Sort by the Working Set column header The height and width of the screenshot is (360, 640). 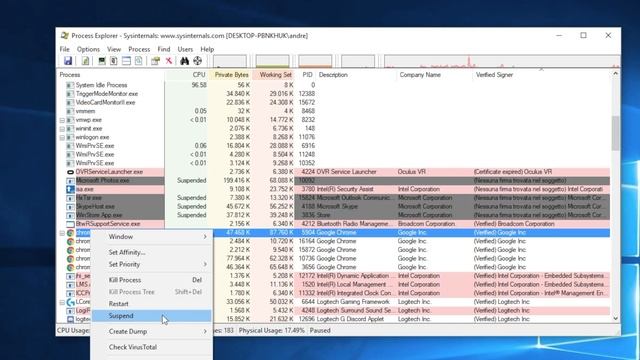click(273, 75)
